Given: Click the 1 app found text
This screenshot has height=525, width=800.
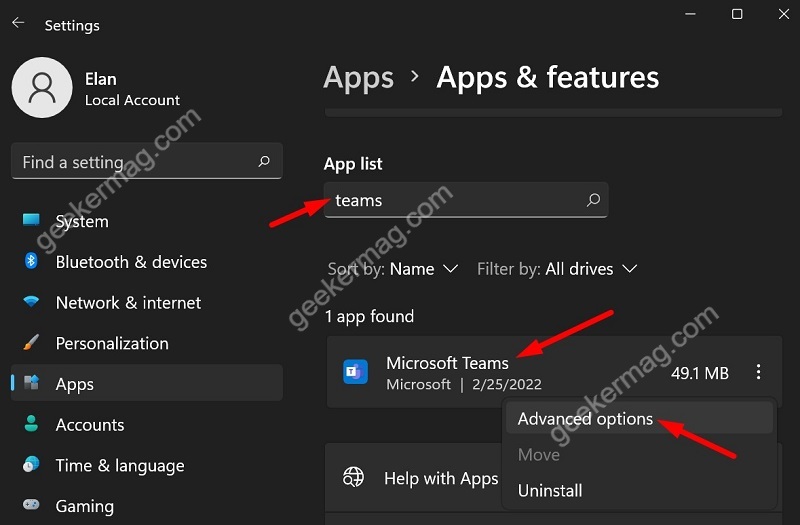Looking at the screenshot, I should coord(369,316).
